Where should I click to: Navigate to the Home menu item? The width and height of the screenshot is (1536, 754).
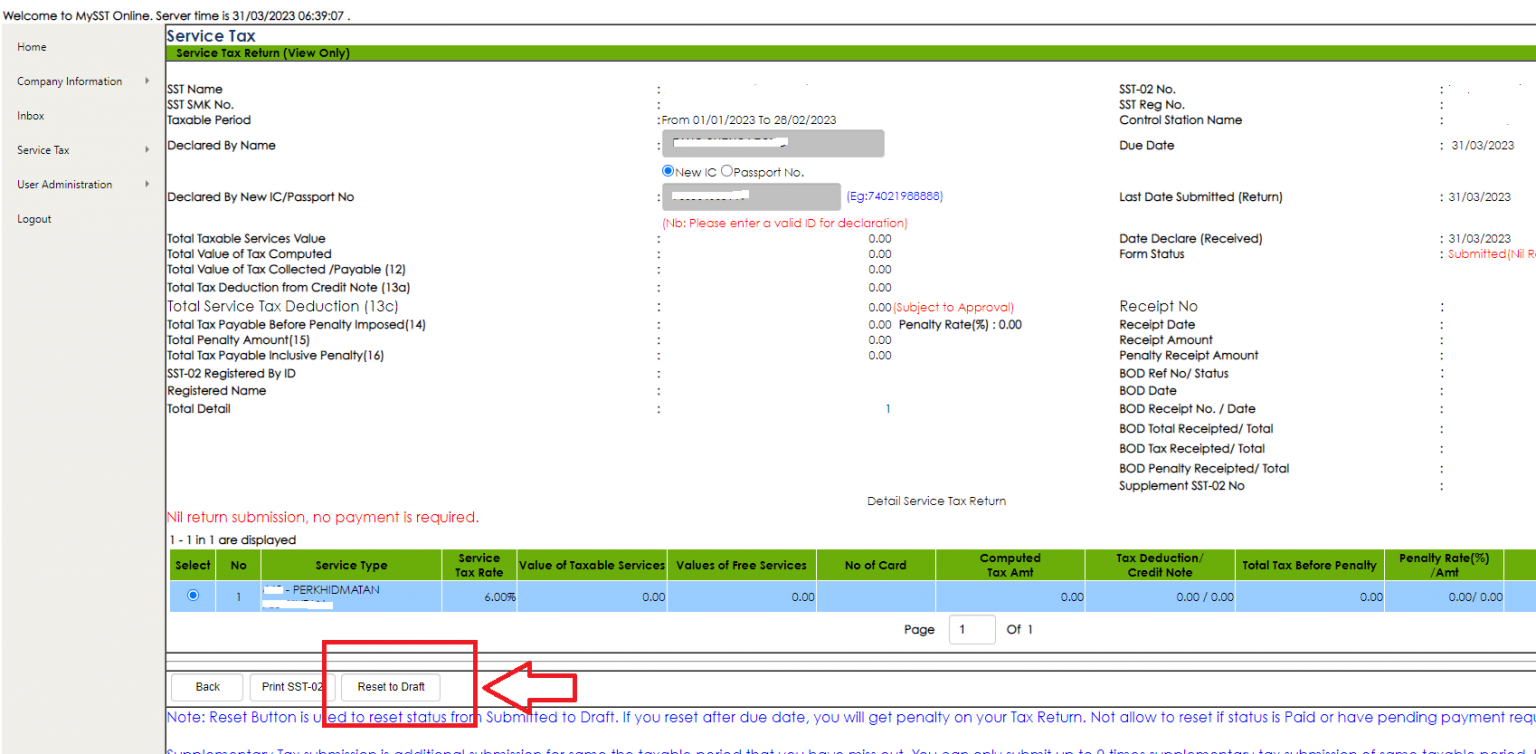tap(31, 46)
